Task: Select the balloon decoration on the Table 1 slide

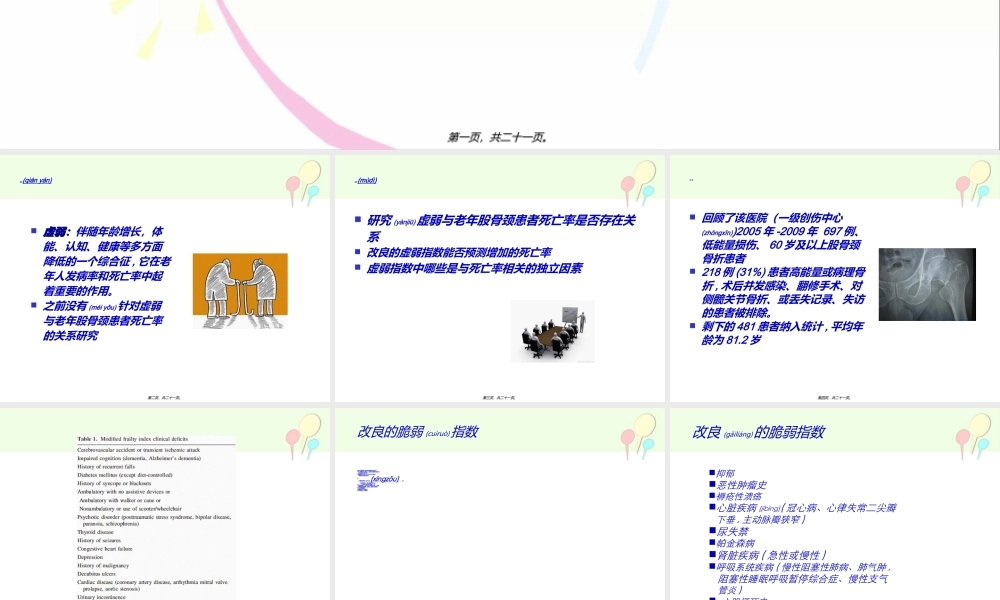Action: (302, 437)
